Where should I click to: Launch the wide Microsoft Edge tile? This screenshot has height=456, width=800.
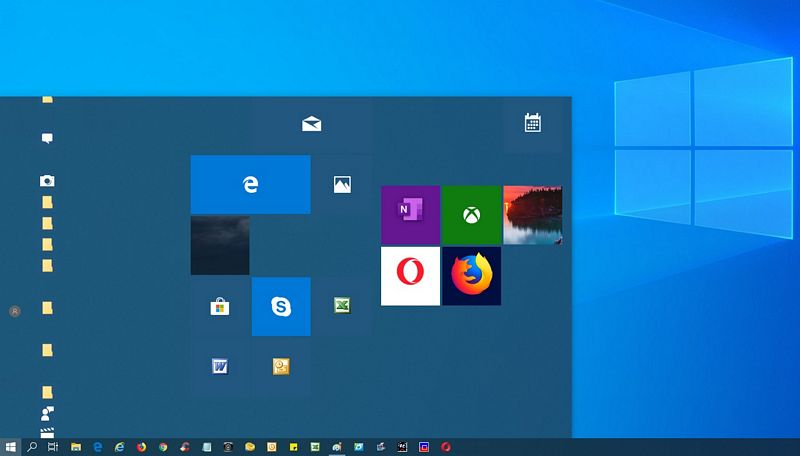(x=251, y=184)
